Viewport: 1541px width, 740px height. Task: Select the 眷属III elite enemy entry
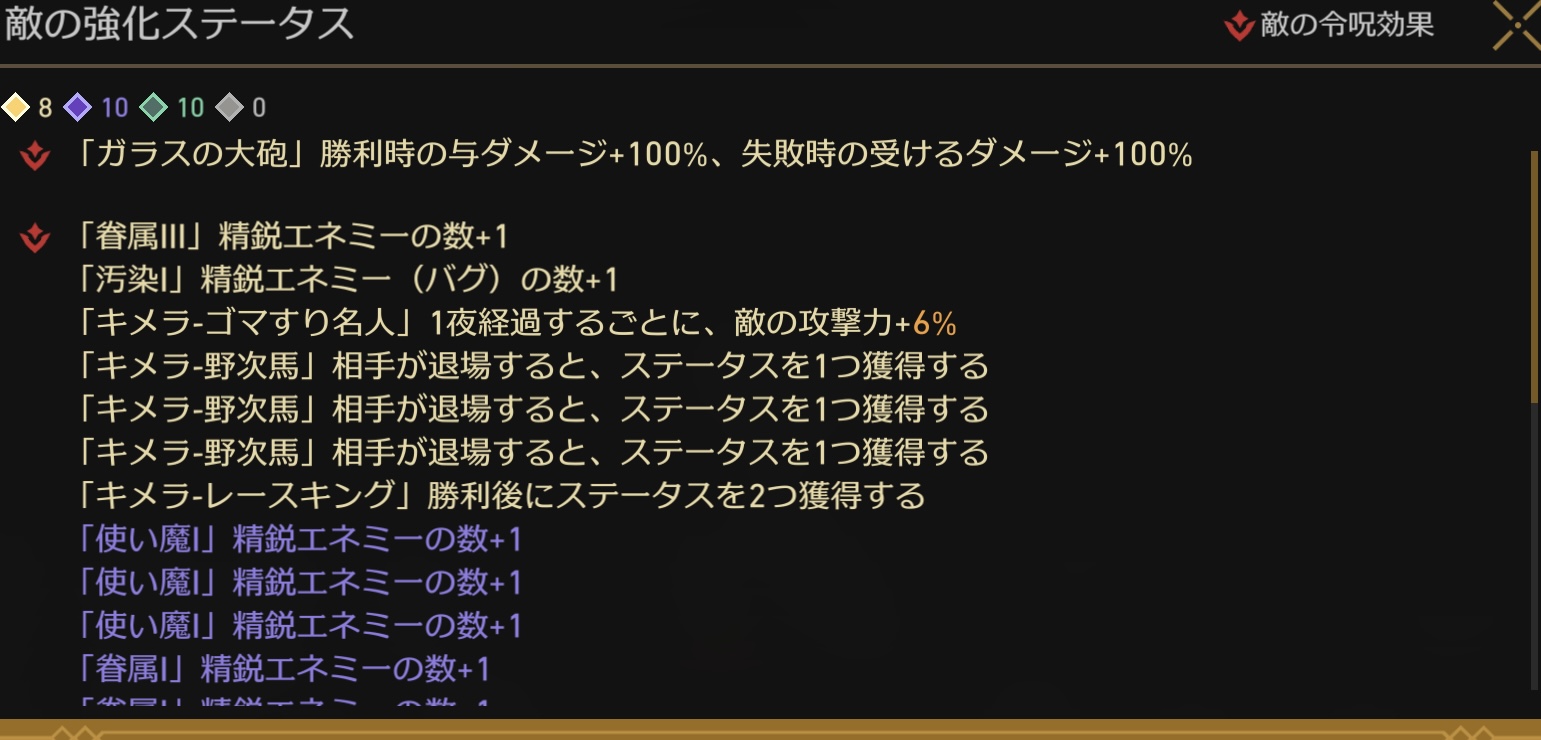click(292, 238)
